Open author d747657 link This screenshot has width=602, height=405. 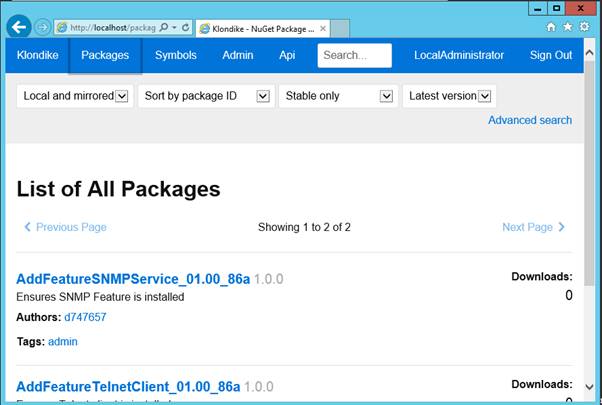[85, 317]
